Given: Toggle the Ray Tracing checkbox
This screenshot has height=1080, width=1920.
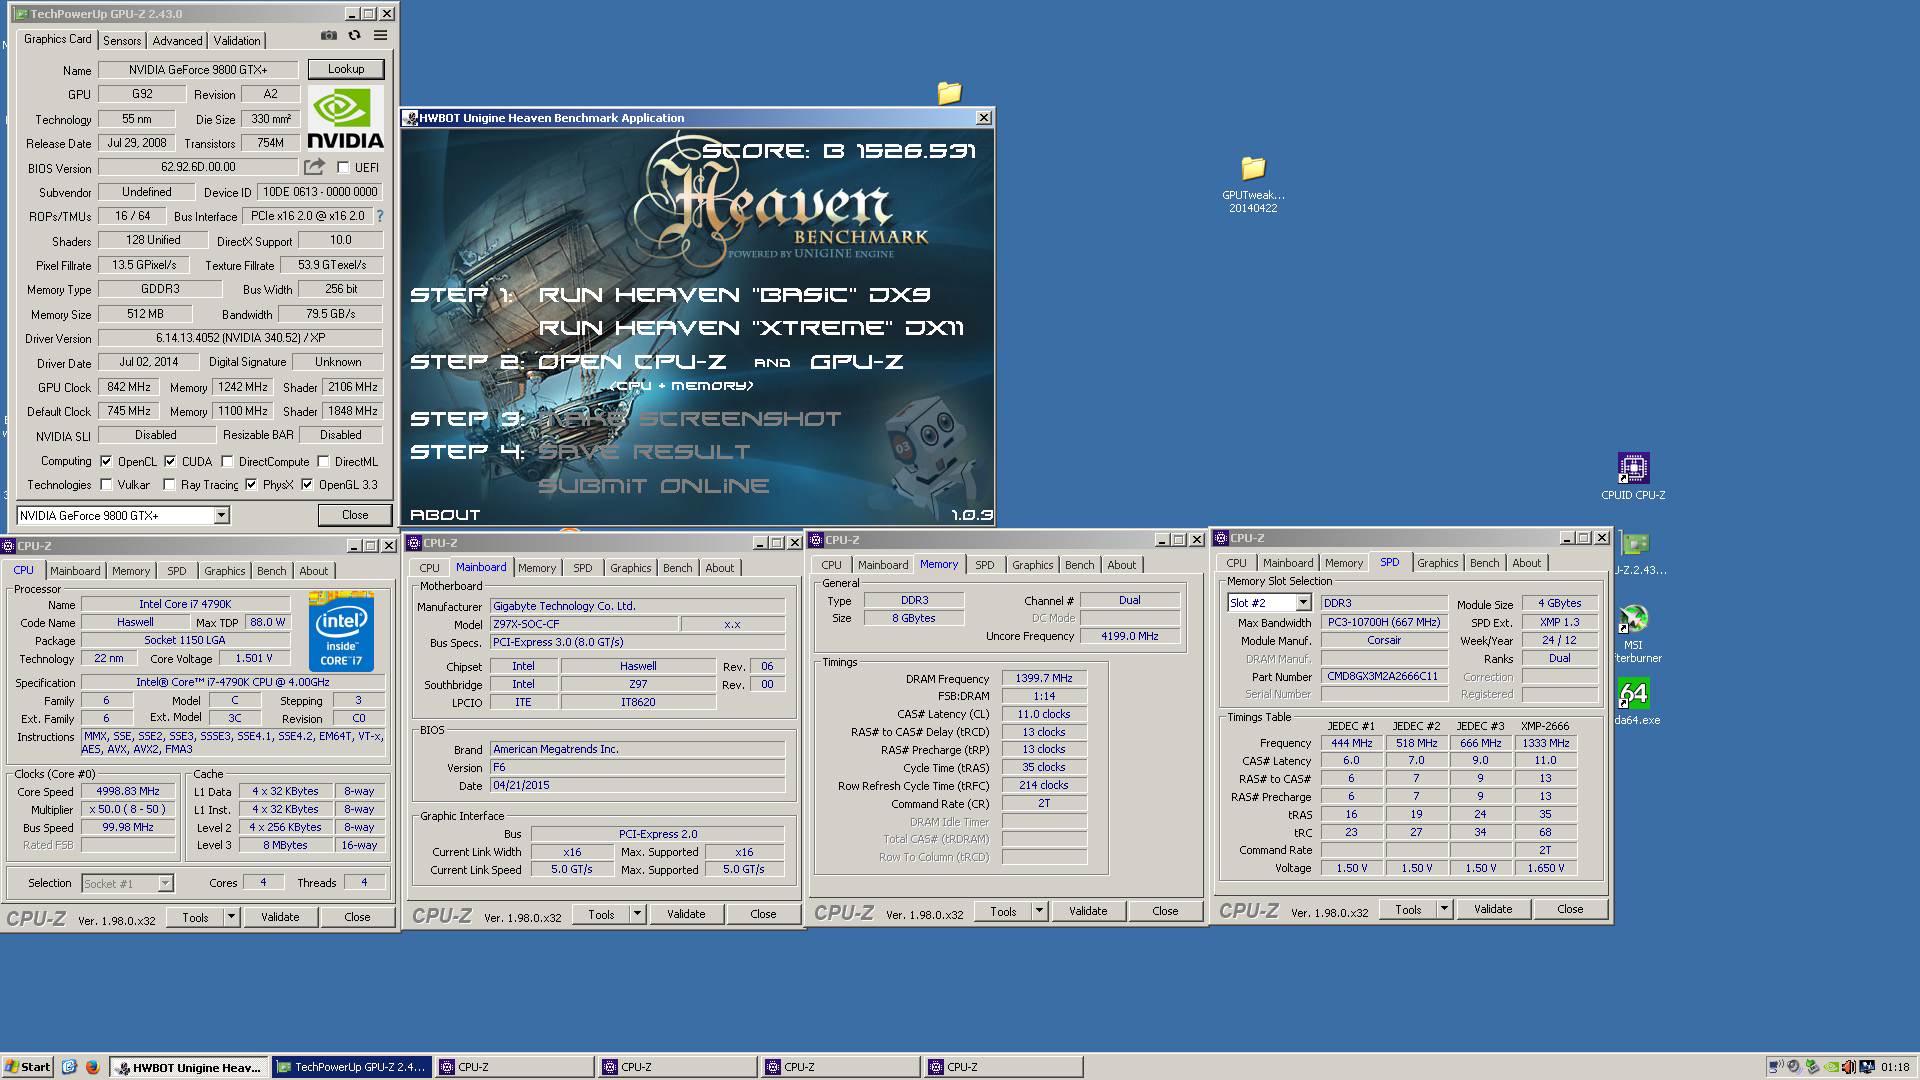Looking at the screenshot, I should (169, 485).
